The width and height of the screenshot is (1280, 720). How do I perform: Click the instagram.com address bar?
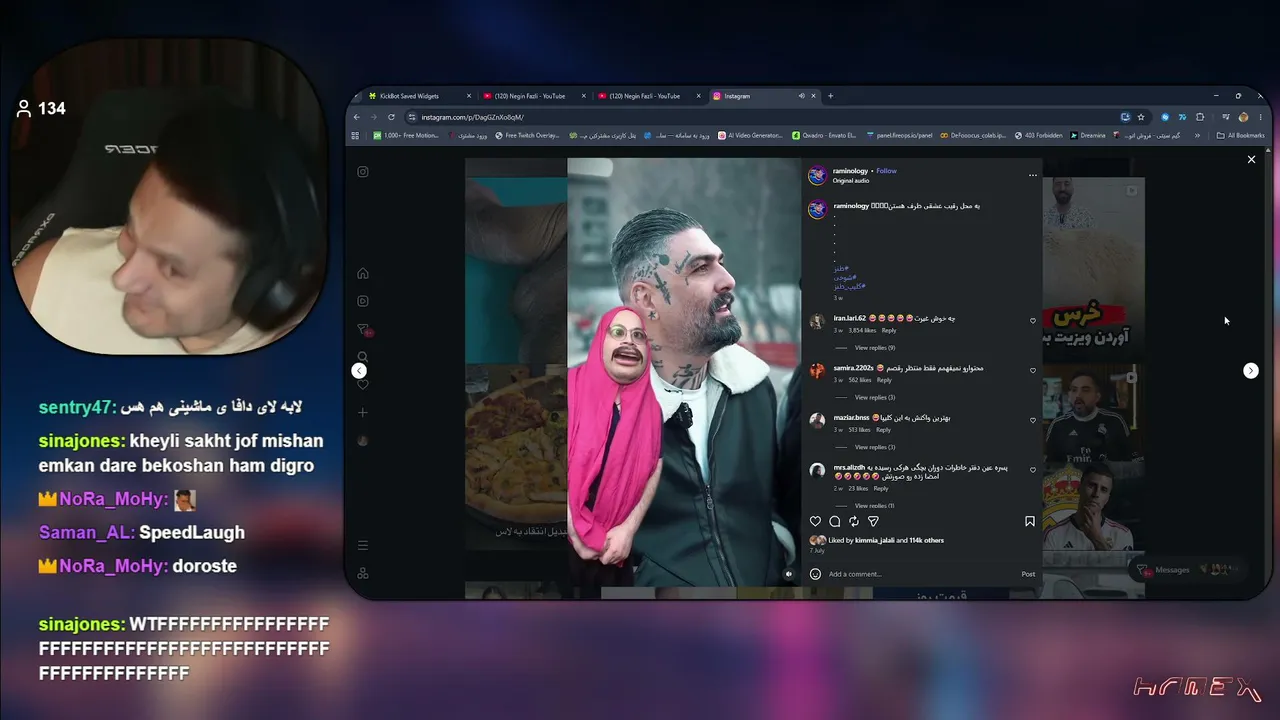[760, 117]
